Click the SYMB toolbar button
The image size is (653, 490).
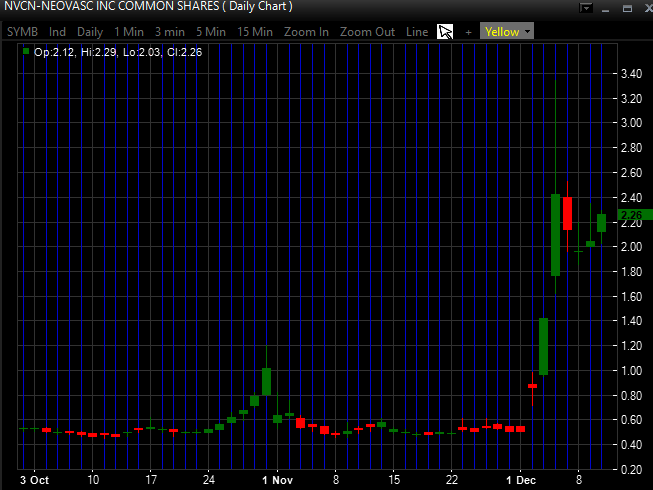(x=22, y=32)
